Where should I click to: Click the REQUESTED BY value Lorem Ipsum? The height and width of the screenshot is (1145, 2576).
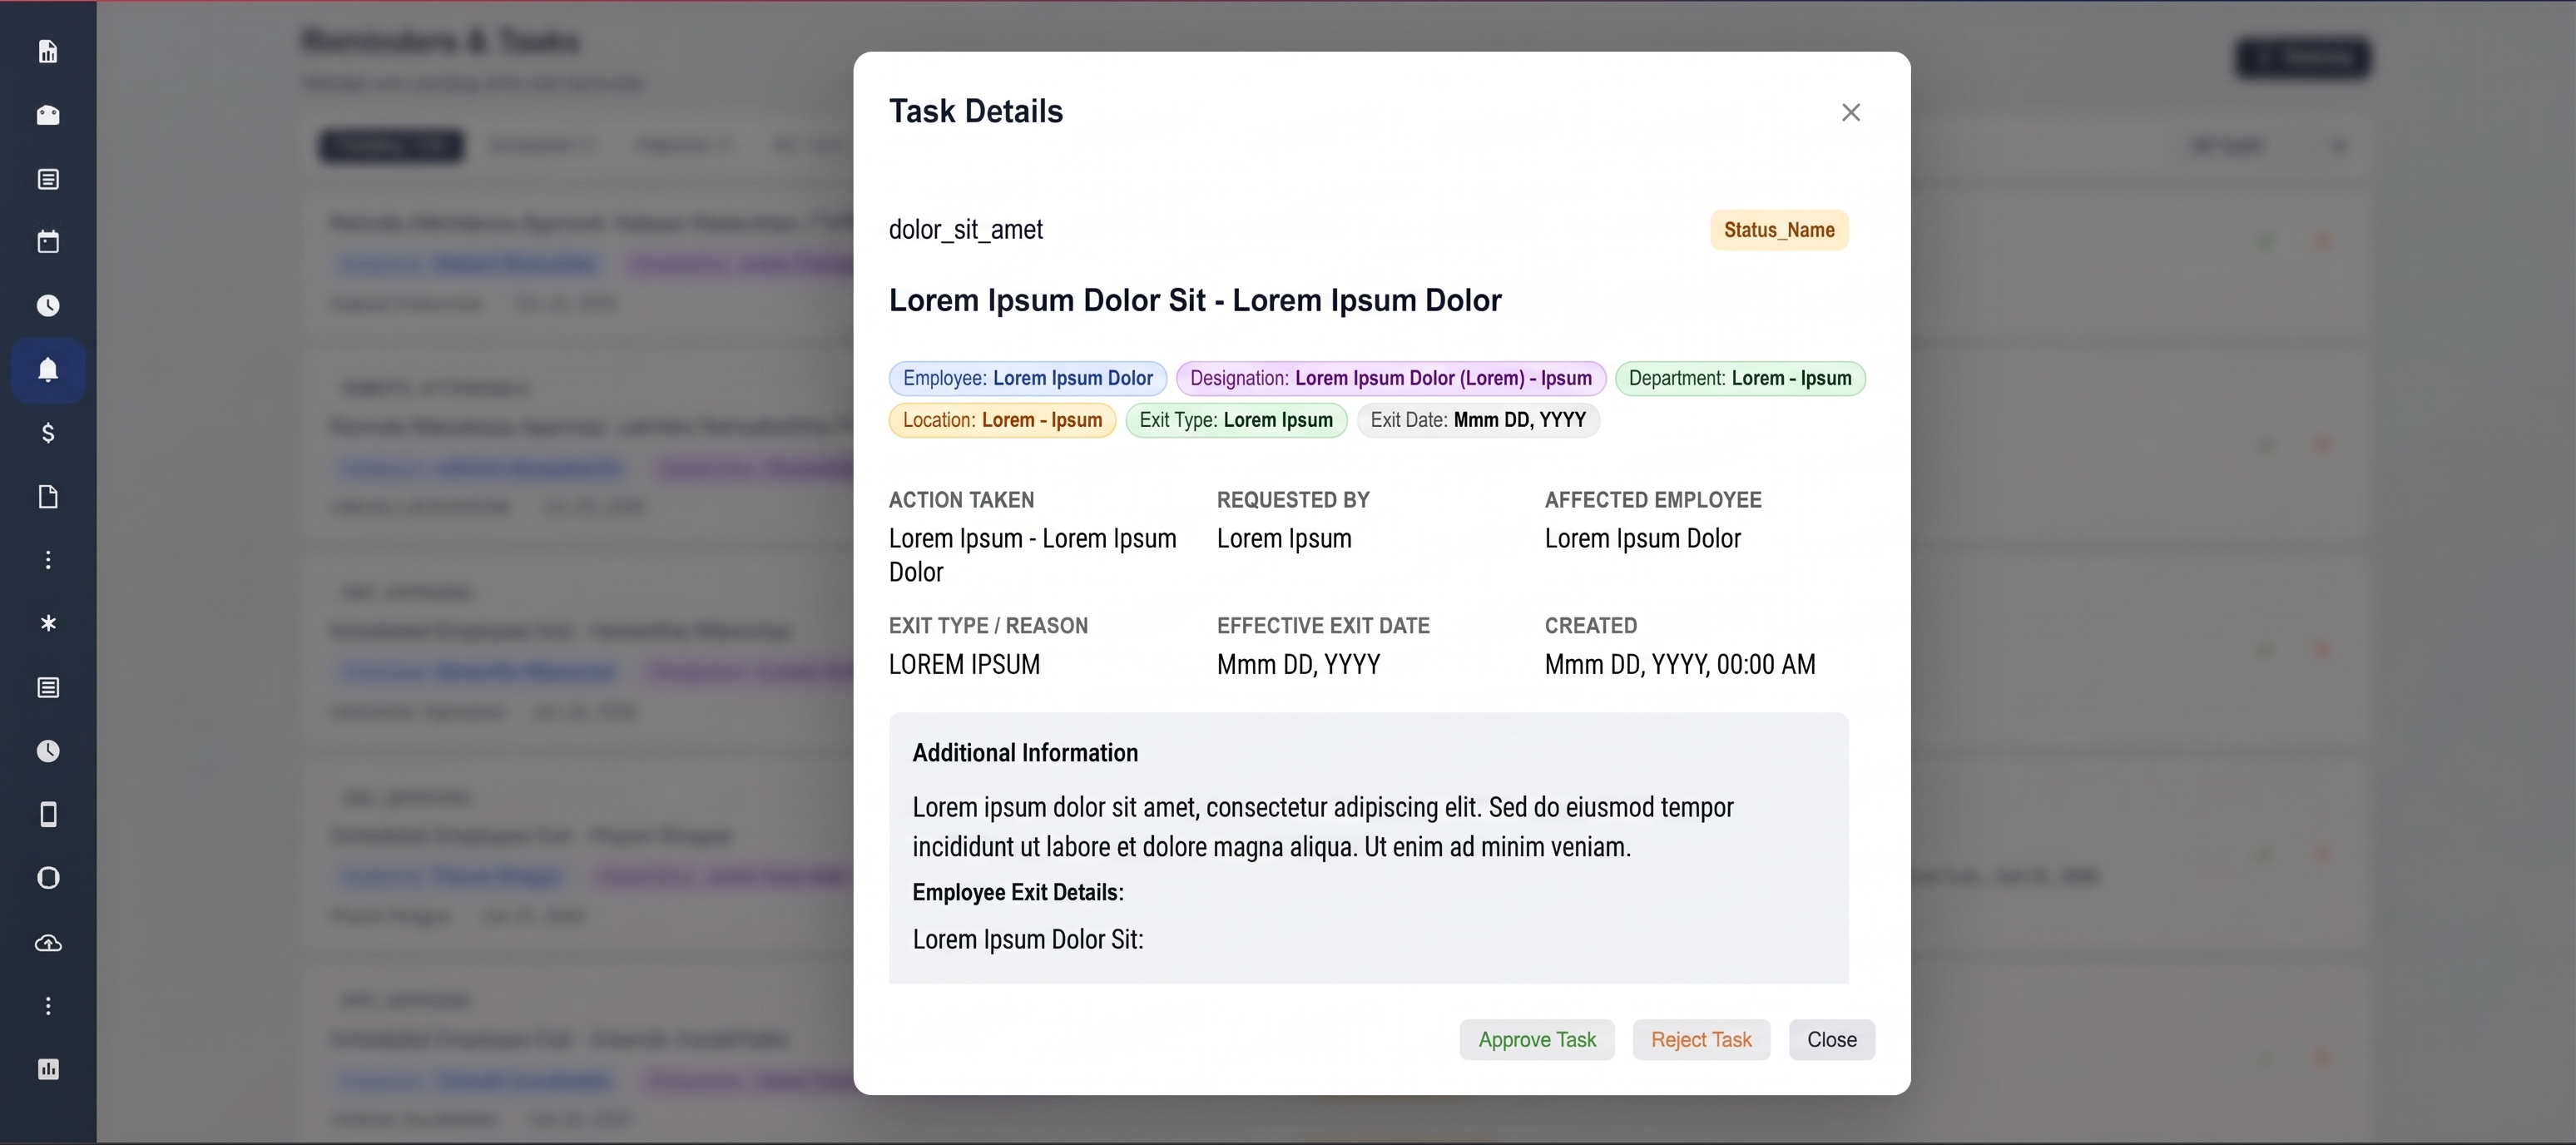pyautogui.click(x=1284, y=538)
